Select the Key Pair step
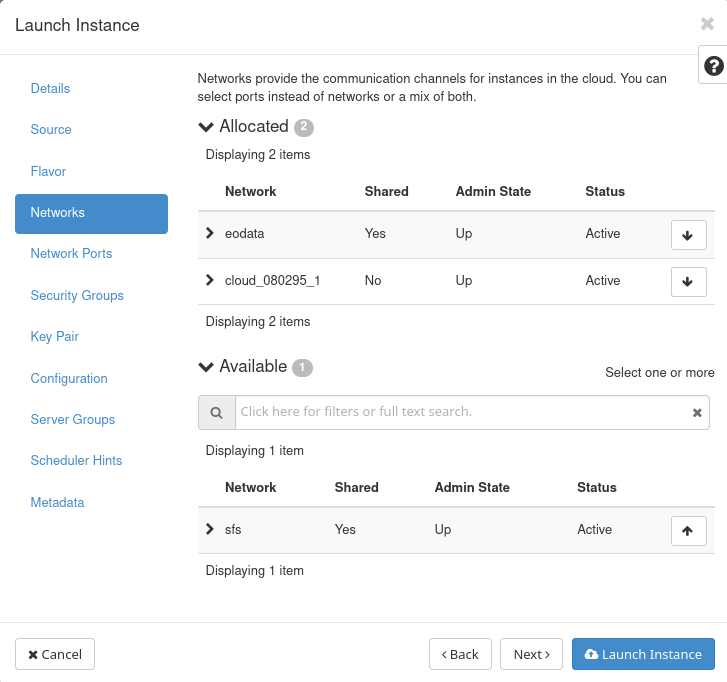This screenshot has height=682, width=727. [x=55, y=337]
